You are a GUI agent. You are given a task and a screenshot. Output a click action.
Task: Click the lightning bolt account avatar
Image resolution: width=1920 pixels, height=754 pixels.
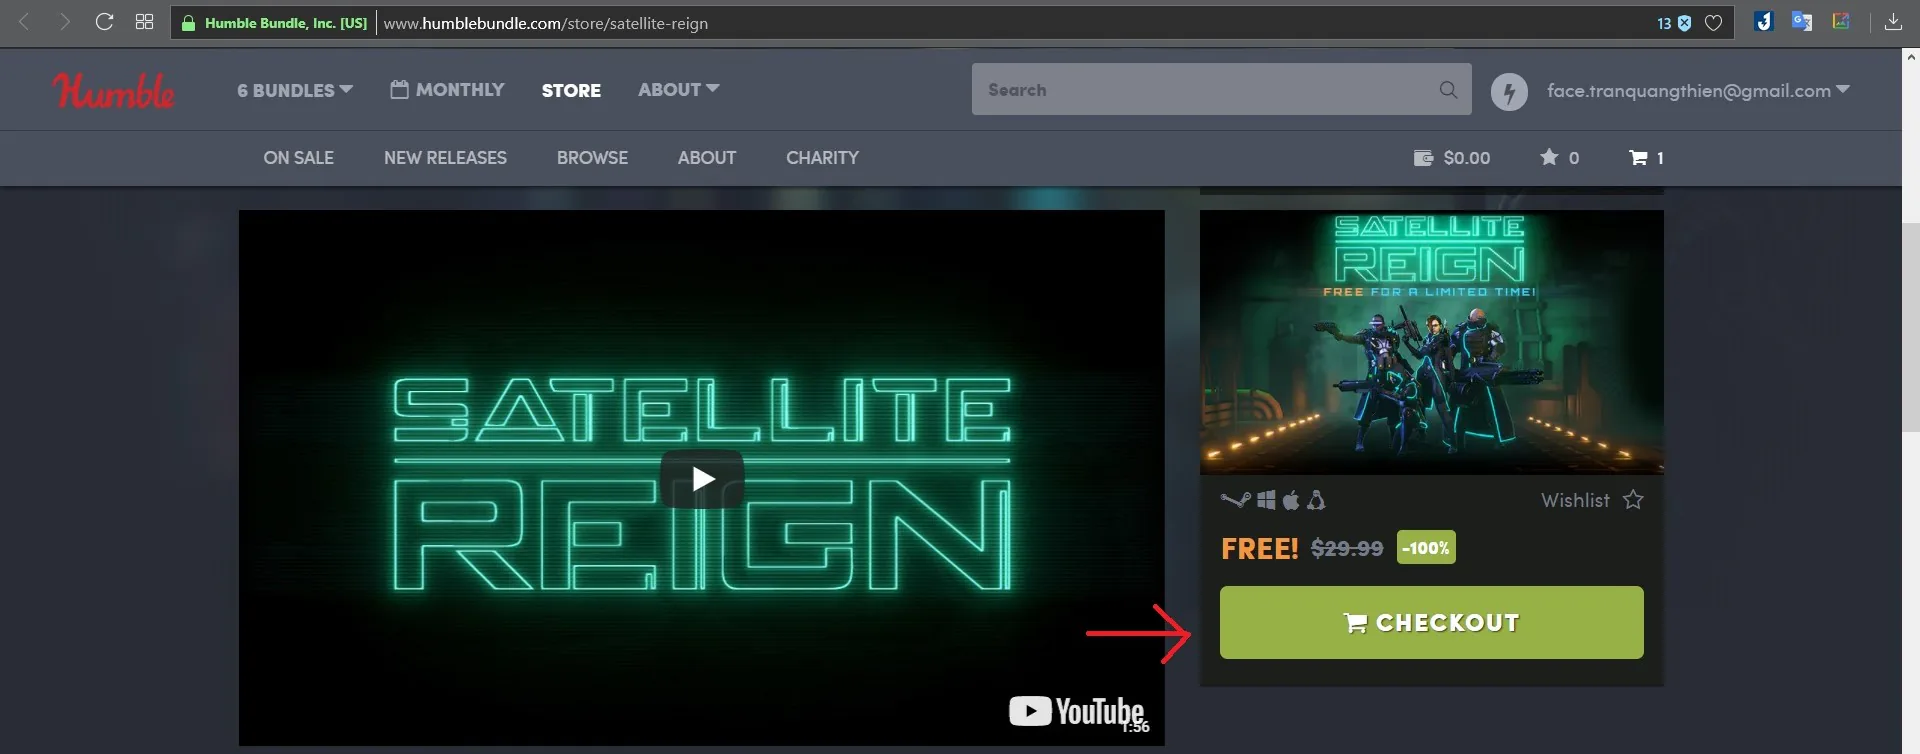(x=1509, y=92)
